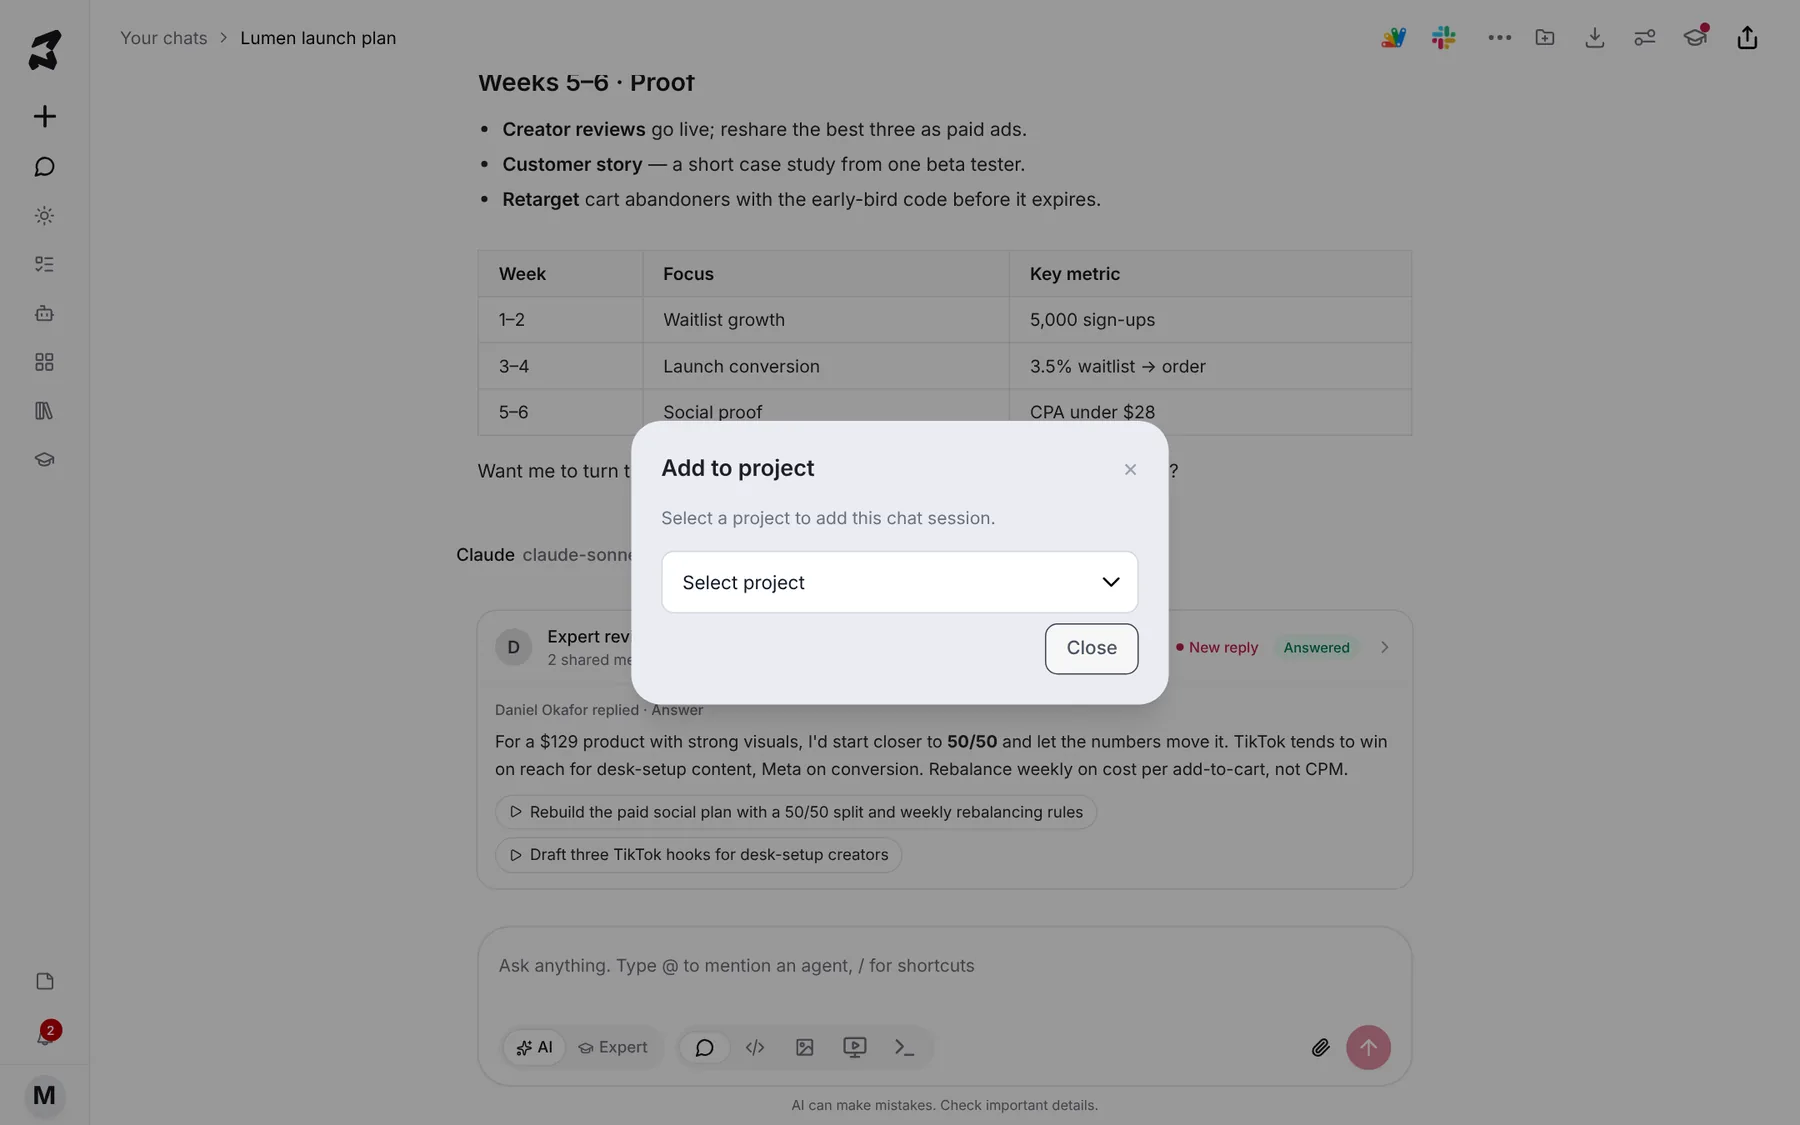Open the grid apps sidebar icon

point(44,362)
